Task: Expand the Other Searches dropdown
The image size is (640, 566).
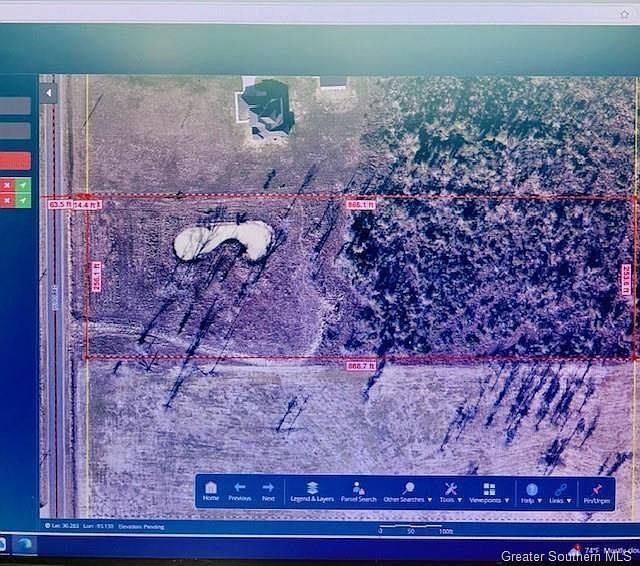Action: point(408,489)
